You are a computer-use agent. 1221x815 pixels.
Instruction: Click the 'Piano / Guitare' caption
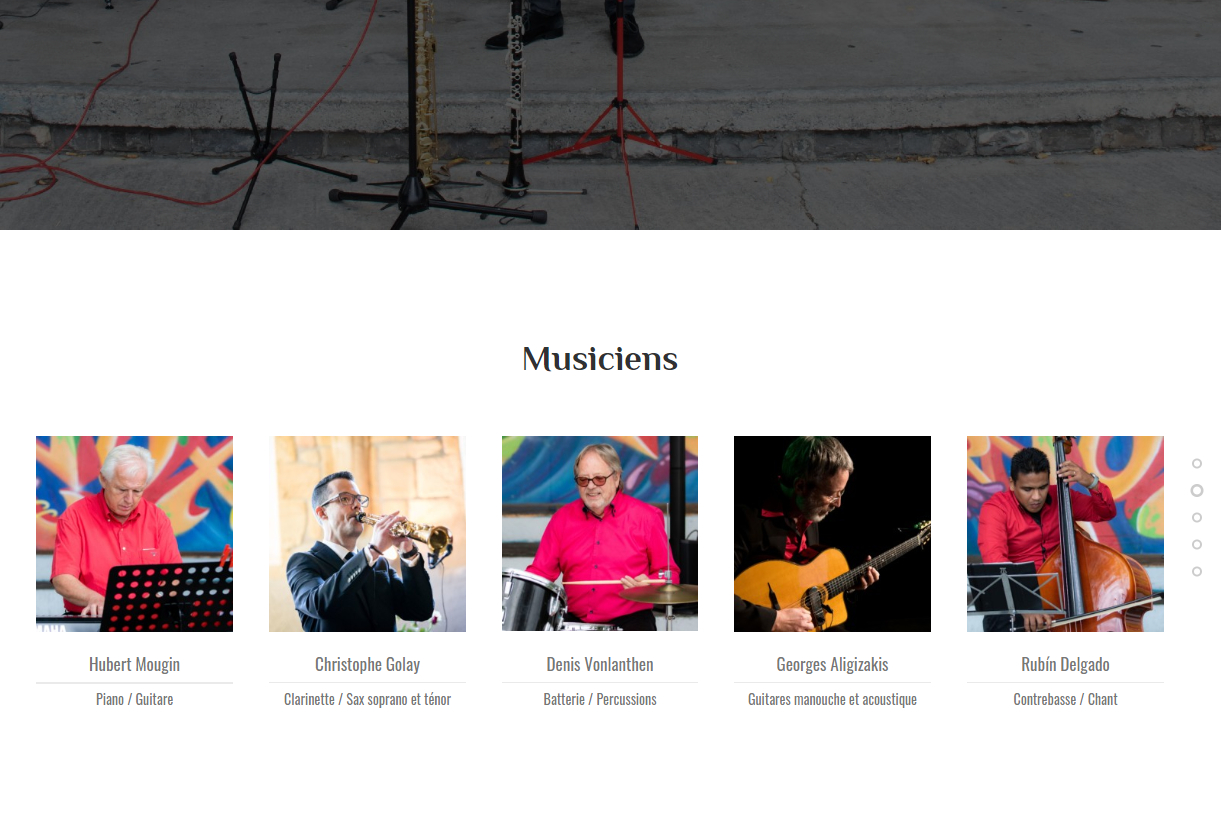point(134,699)
